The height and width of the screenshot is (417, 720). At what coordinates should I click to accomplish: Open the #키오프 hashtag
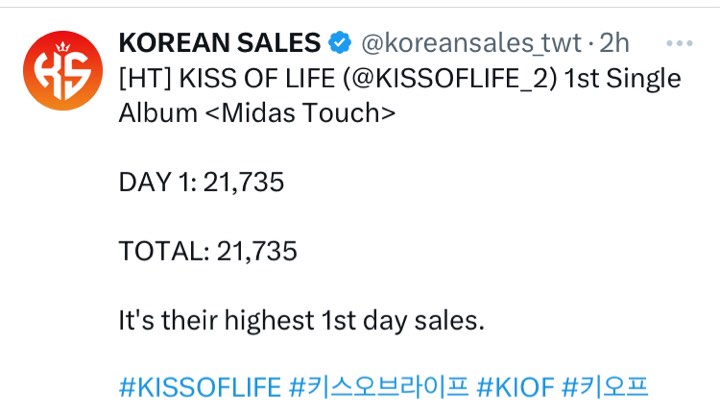tap(605, 387)
